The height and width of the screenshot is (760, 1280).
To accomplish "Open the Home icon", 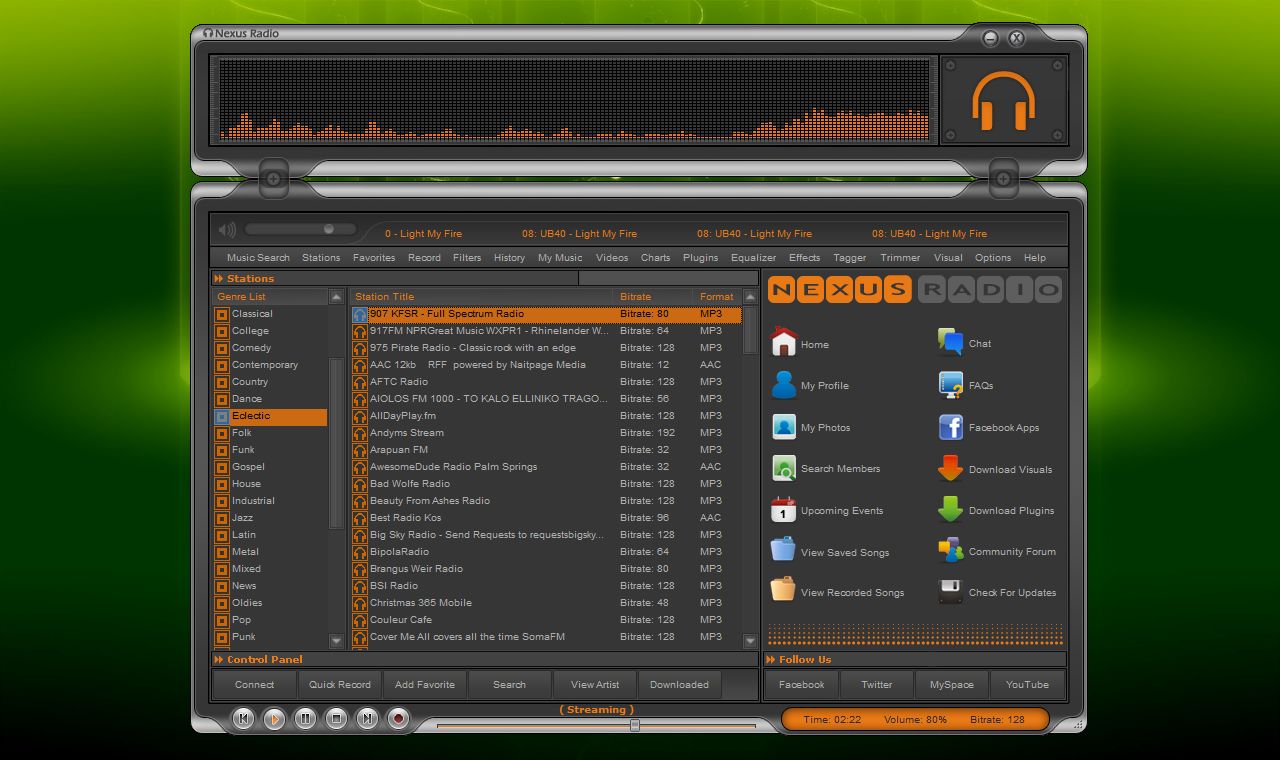I will click(x=784, y=343).
